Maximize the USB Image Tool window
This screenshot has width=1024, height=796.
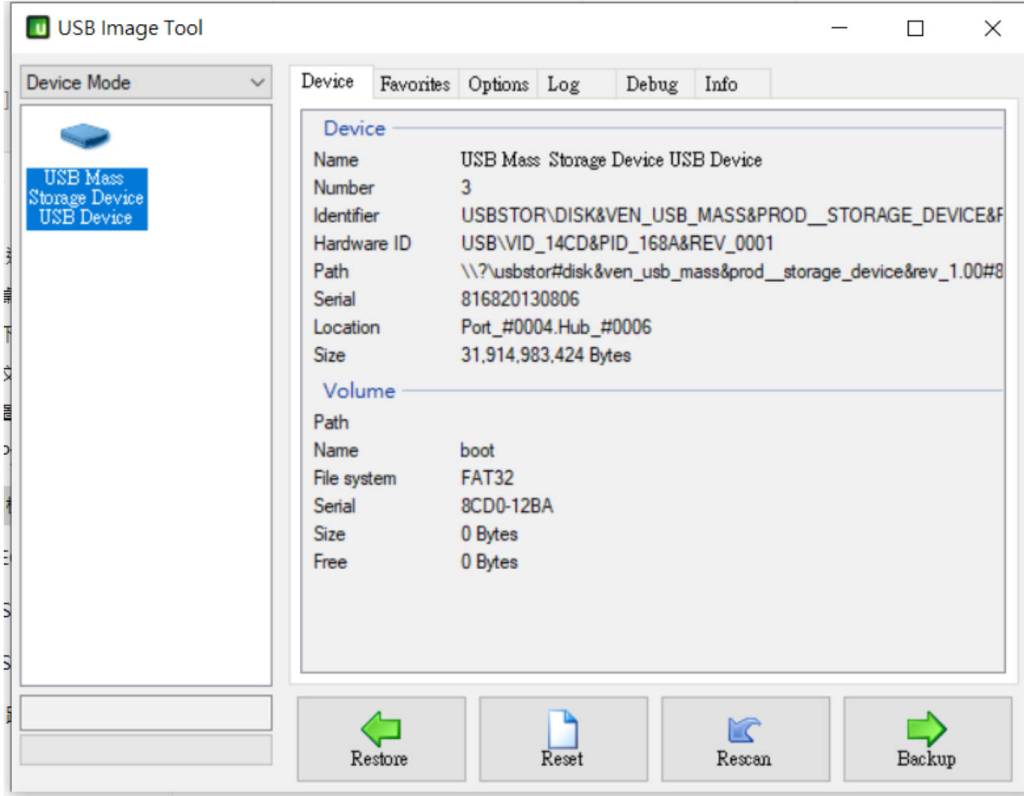tap(915, 29)
